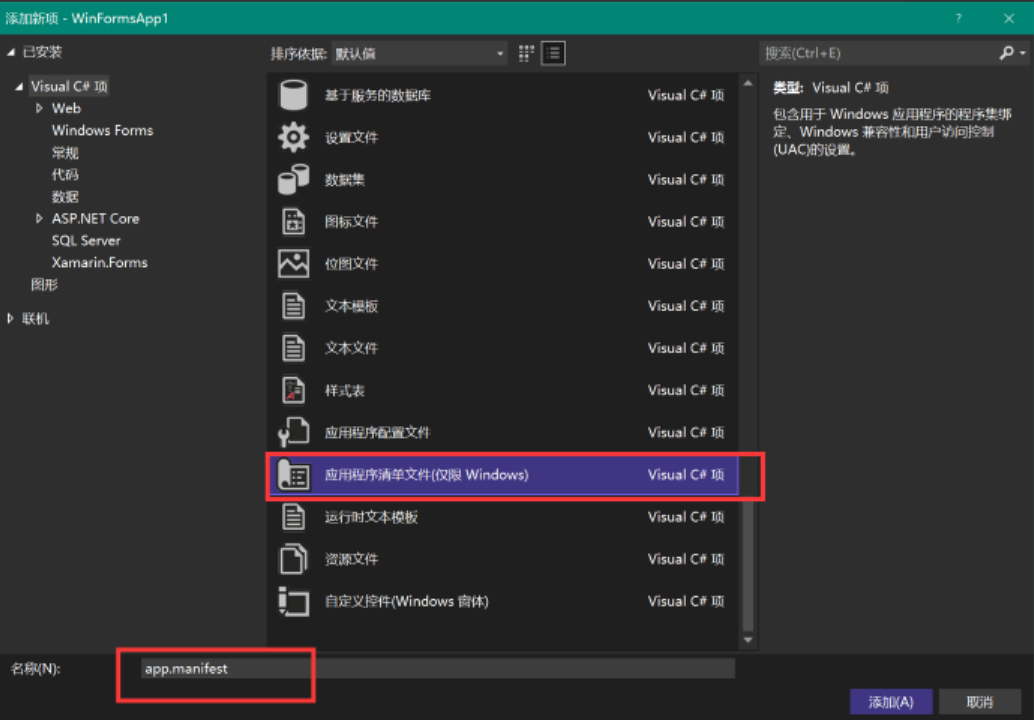The width and height of the screenshot is (1034, 720).
Task: Select the Windows Forms category
Action: [102, 130]
